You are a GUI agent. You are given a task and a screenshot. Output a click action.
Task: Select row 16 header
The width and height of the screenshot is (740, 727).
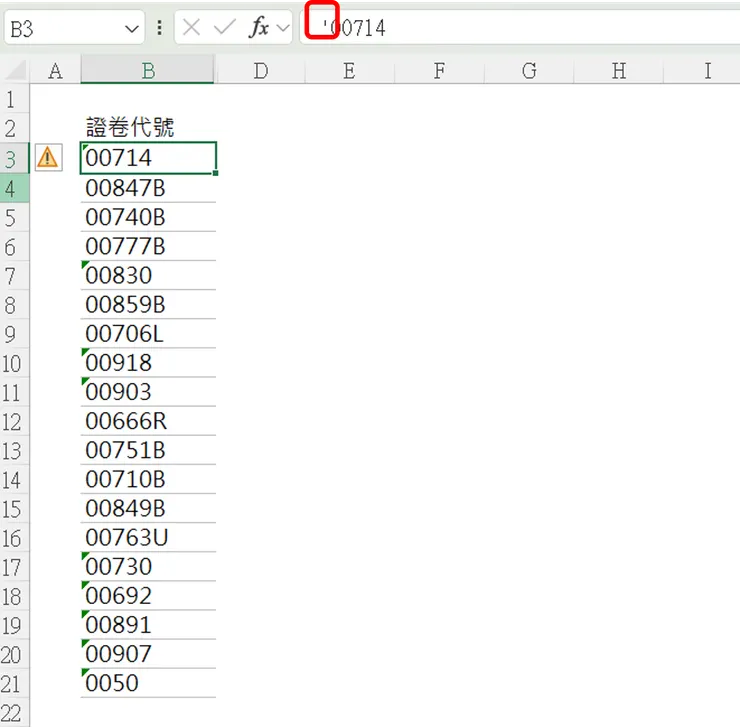[14, 538]
